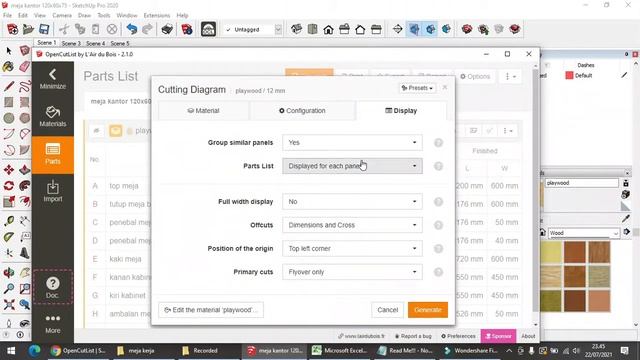Click help icon next to Full width display
The height and width of the screenshot is (360, 640).
coord(438,202)
